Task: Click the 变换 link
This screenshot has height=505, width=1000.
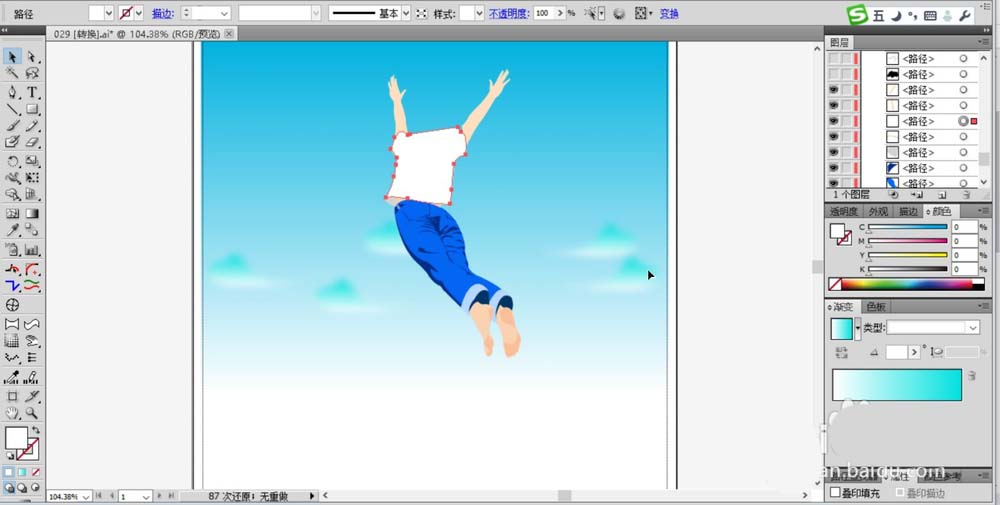Action: click(x=669, y=13)
